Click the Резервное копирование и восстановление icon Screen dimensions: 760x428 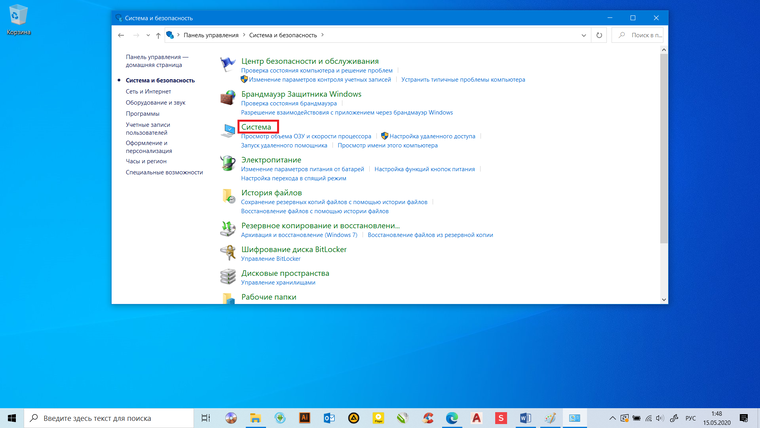tap(227, 229)
